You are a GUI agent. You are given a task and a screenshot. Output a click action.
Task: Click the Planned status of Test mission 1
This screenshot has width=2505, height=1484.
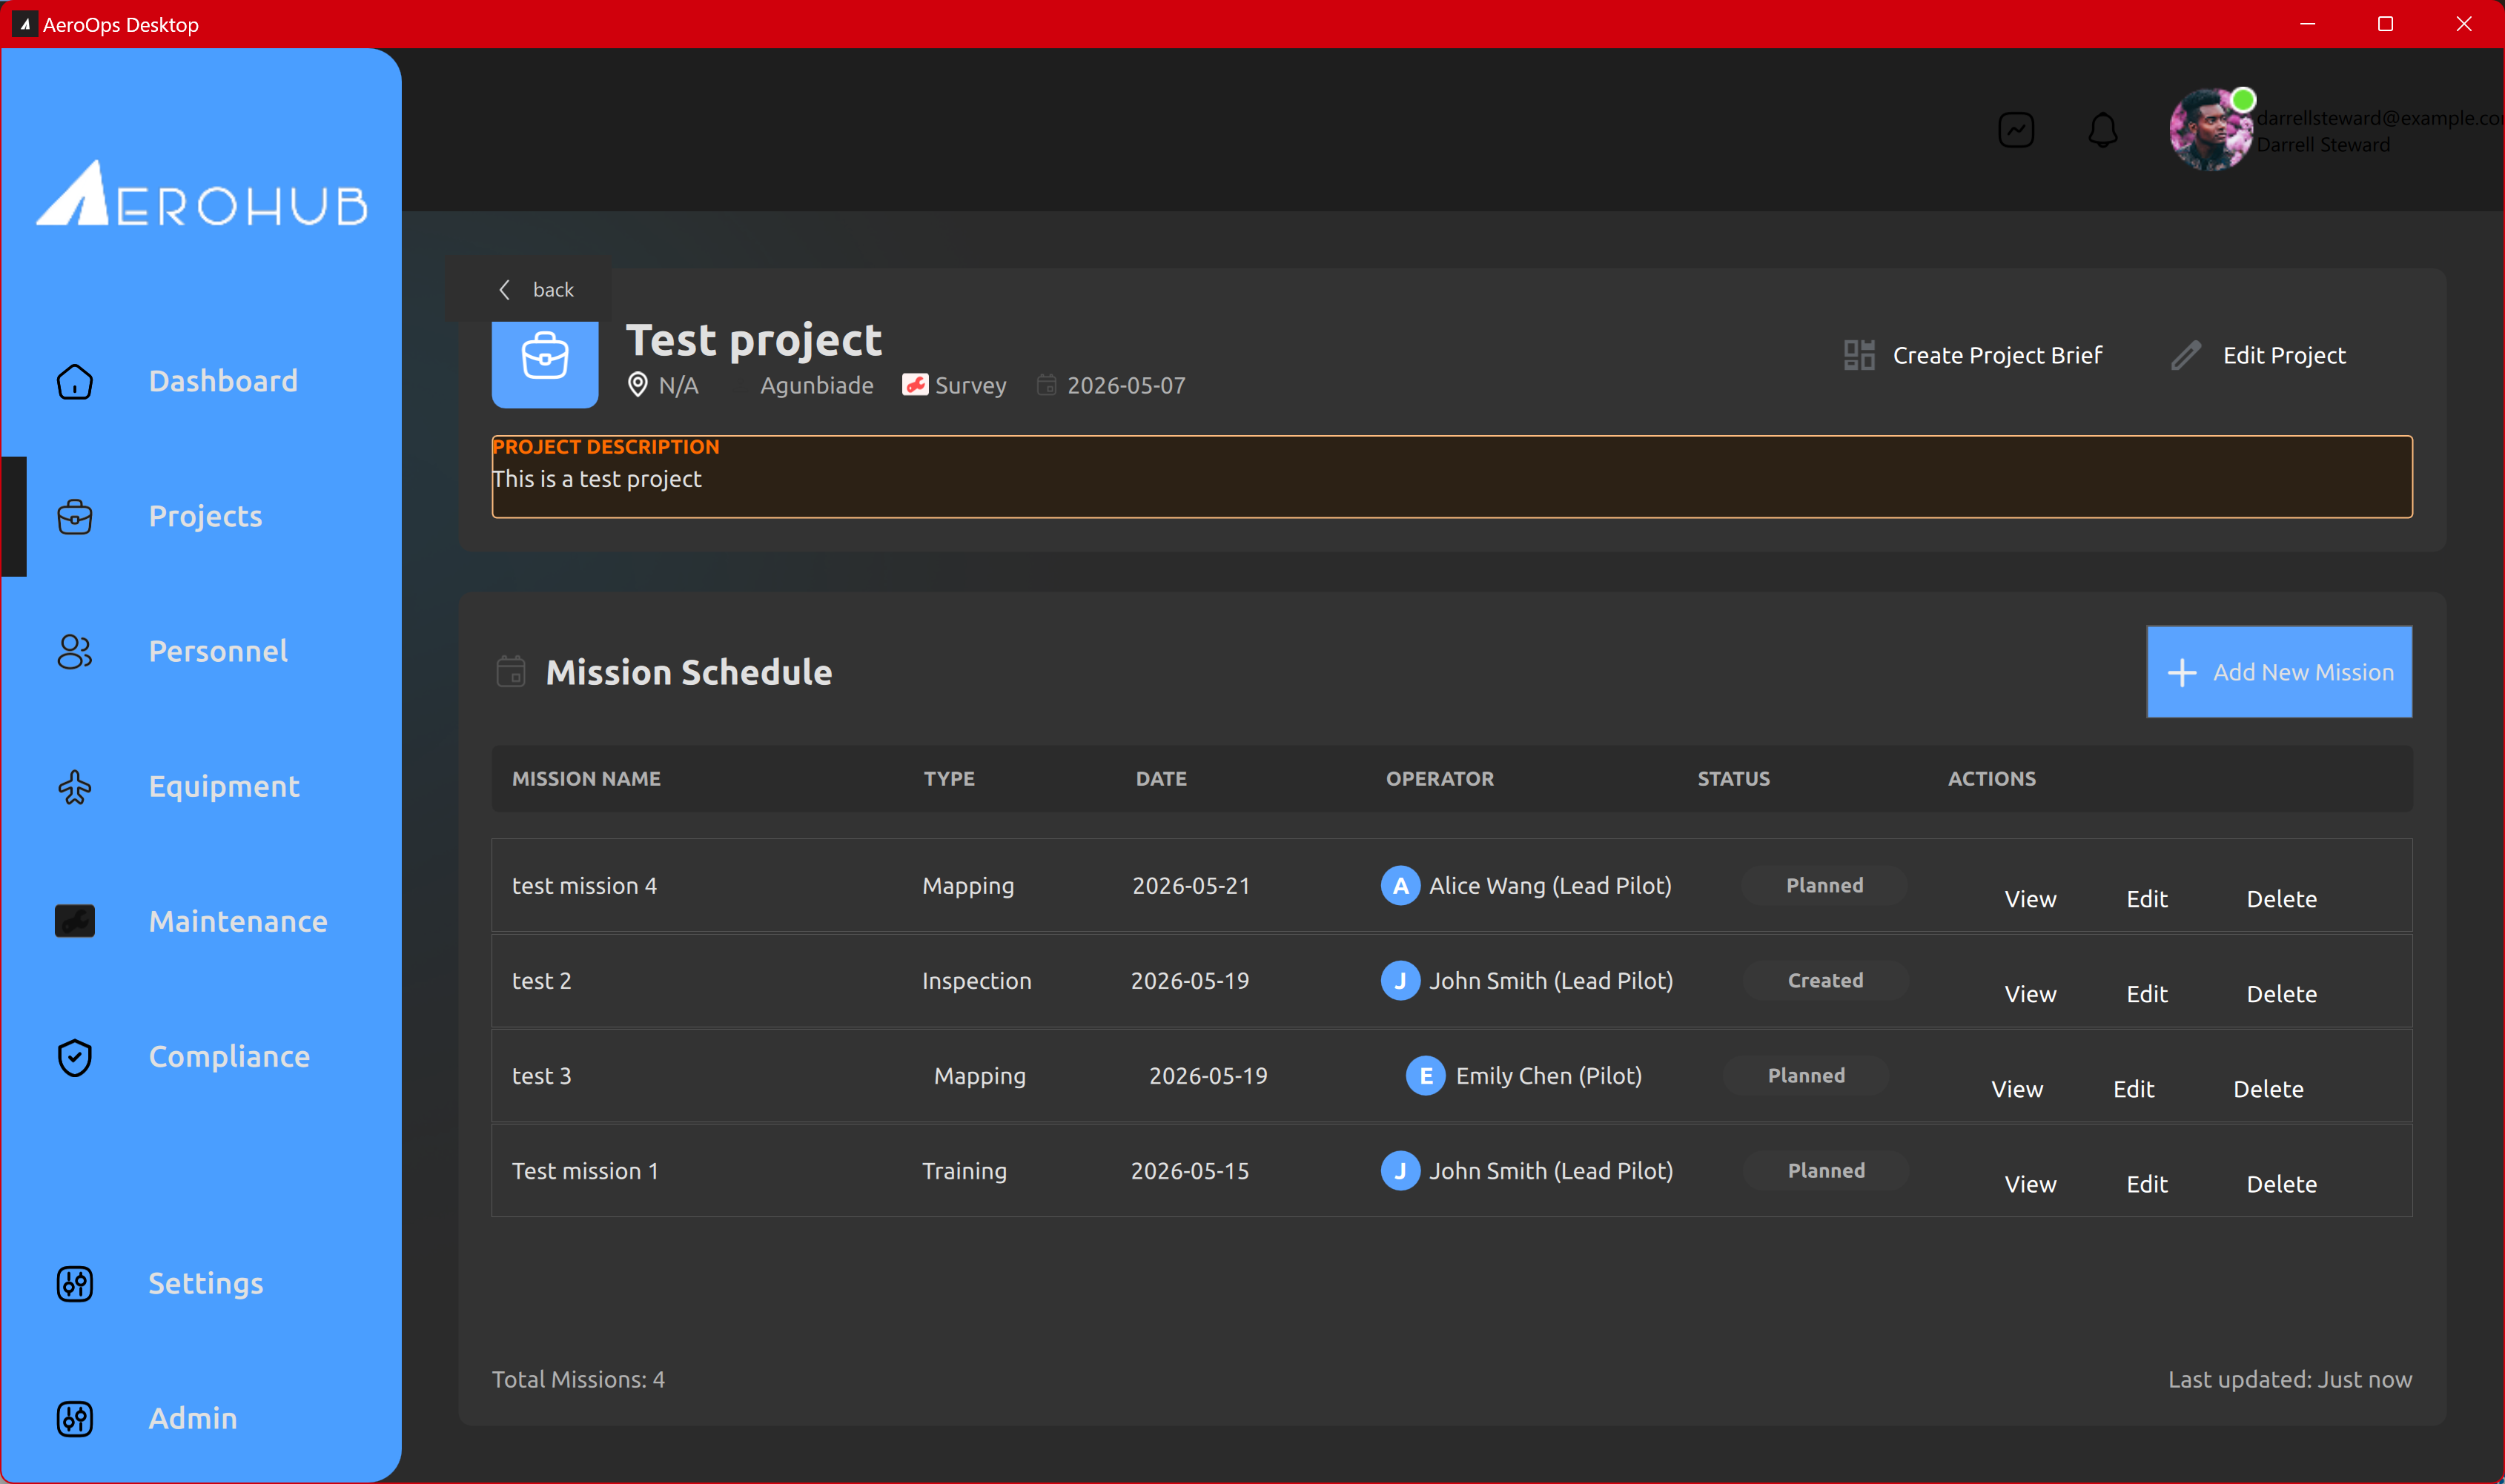1826,1171
